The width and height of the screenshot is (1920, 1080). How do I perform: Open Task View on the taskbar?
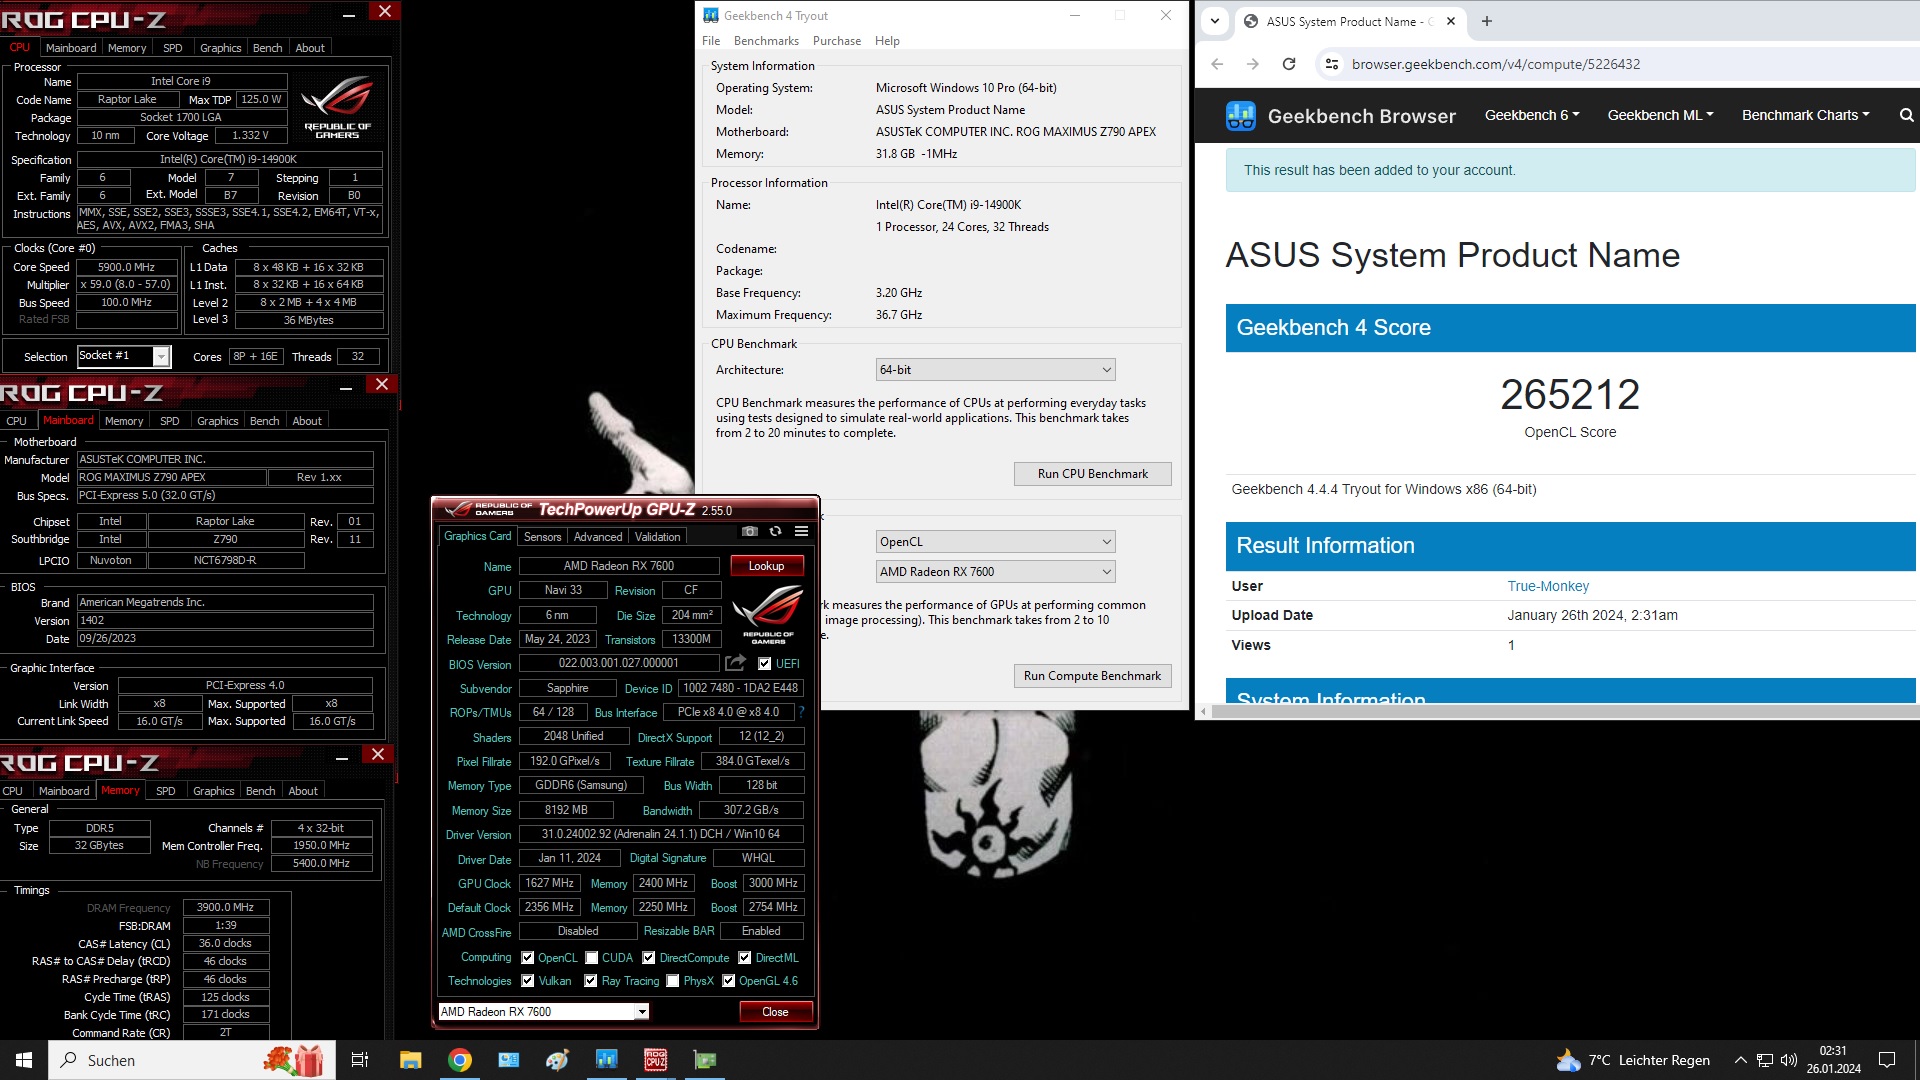tap(360, 1060)
